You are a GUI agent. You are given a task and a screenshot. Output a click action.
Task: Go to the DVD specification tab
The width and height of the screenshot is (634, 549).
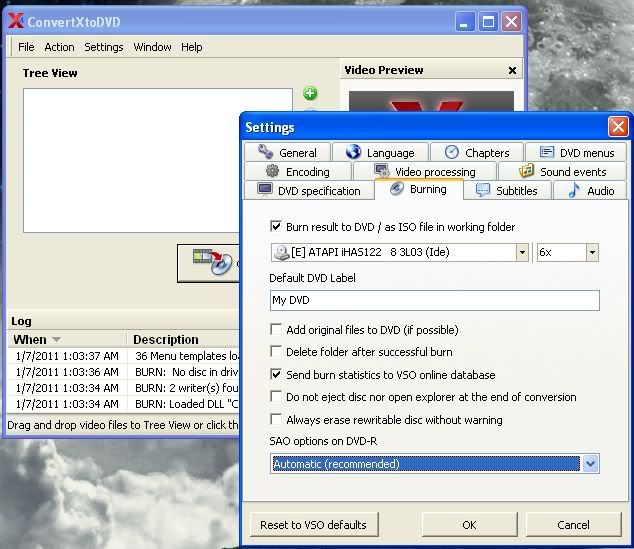(x=309, y=190)
